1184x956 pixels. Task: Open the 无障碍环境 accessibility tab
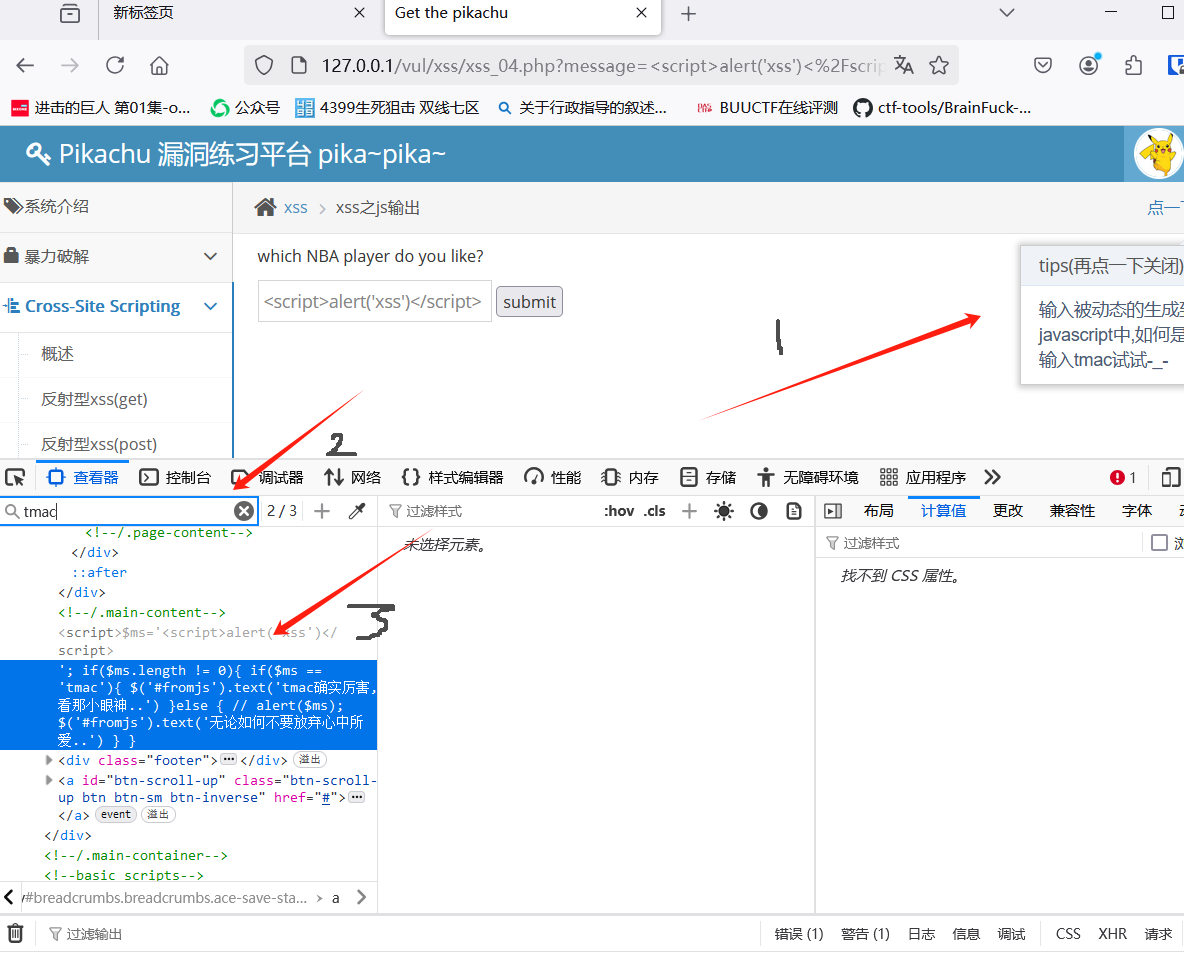point(807,477)
